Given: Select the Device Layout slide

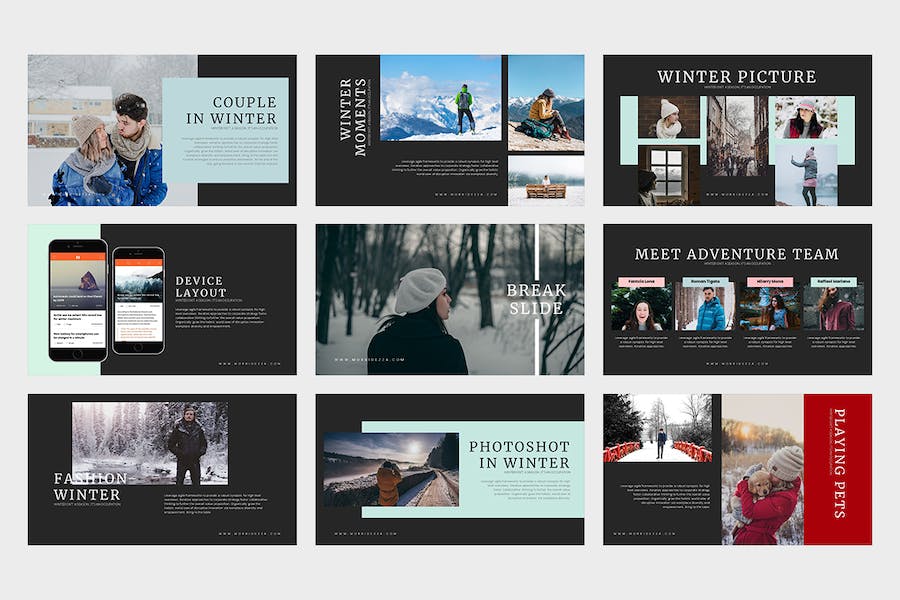Looking at the screenshot, I should tap(162, 300).
